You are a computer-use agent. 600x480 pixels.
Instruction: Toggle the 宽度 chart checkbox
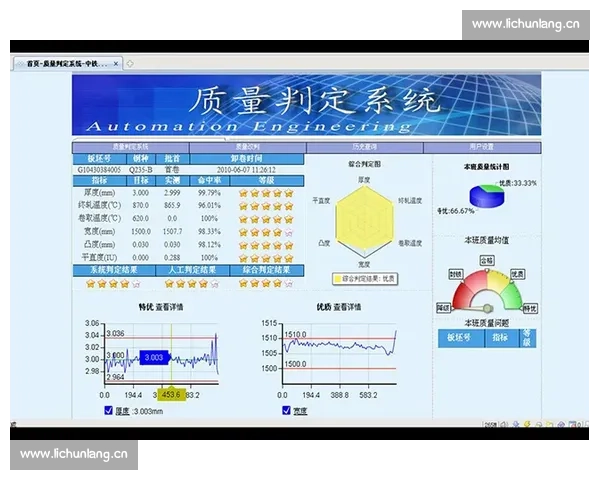pyautogui.click(x=286, y=411)
